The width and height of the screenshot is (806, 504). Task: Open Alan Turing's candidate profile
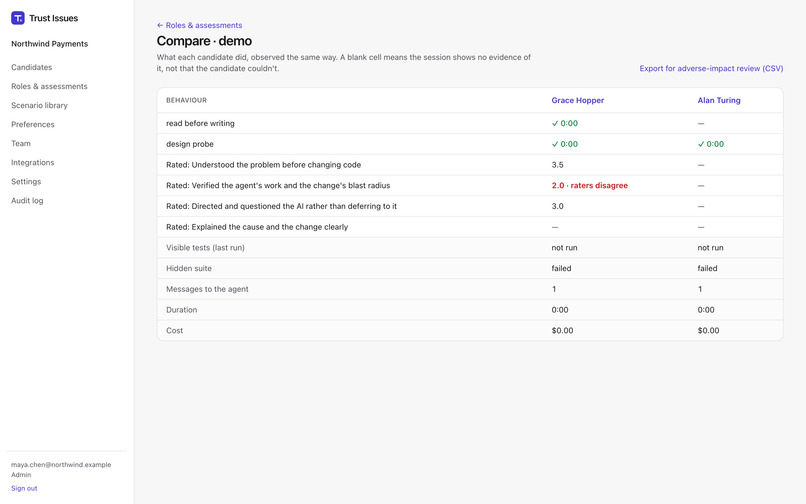click(719, 100)
